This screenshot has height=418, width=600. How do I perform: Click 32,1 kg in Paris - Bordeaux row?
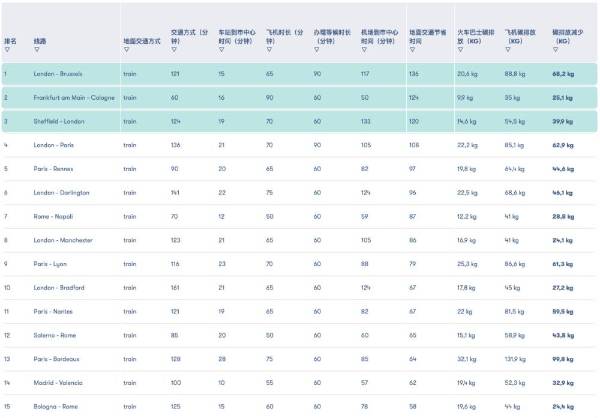coord(467,359)
